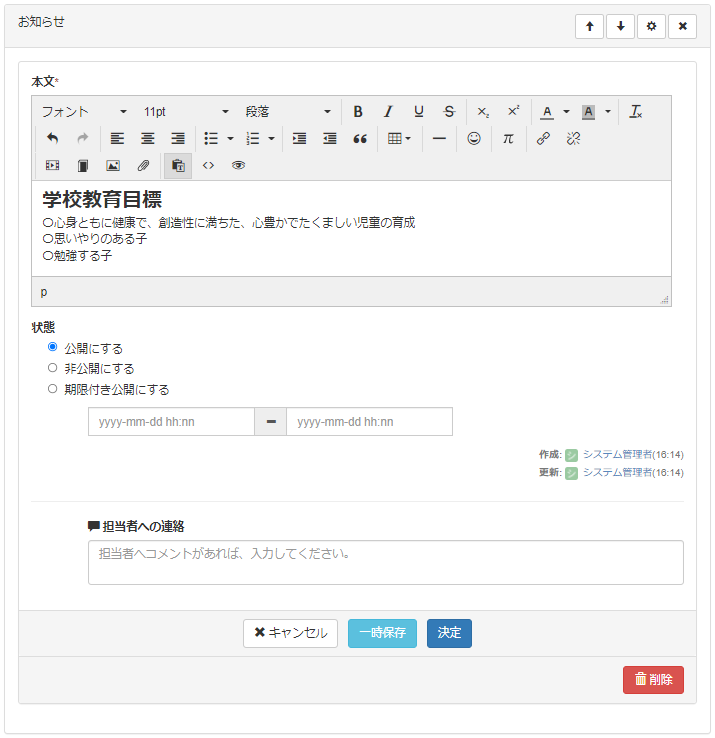This screenshot has width=715, height=738.
Task: Attach a file with paperclip icon
Action: click(143, 166)
